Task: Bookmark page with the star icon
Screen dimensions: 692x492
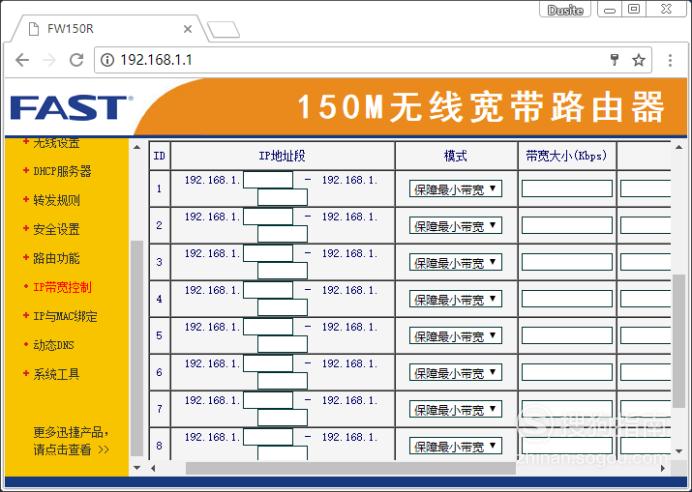Action: coord(639,60)
